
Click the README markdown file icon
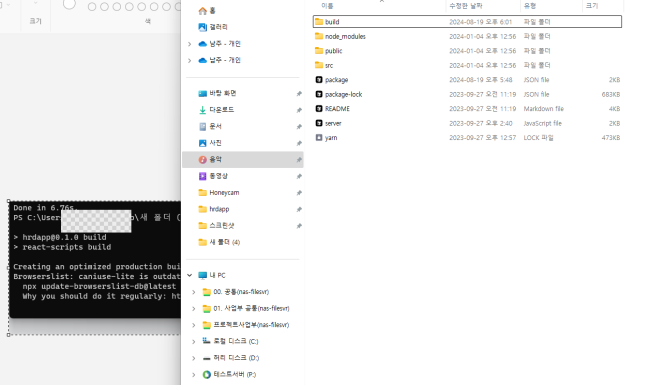(319, 109)
